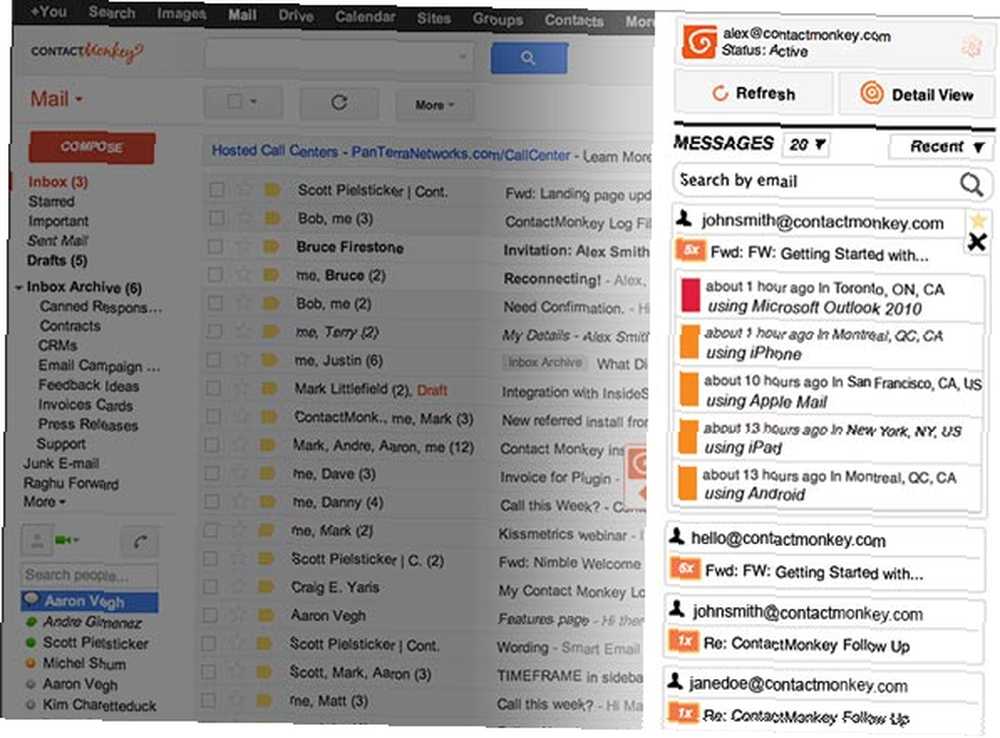Click the Gmail search input field
The image size is (1000, 738).
339,56
